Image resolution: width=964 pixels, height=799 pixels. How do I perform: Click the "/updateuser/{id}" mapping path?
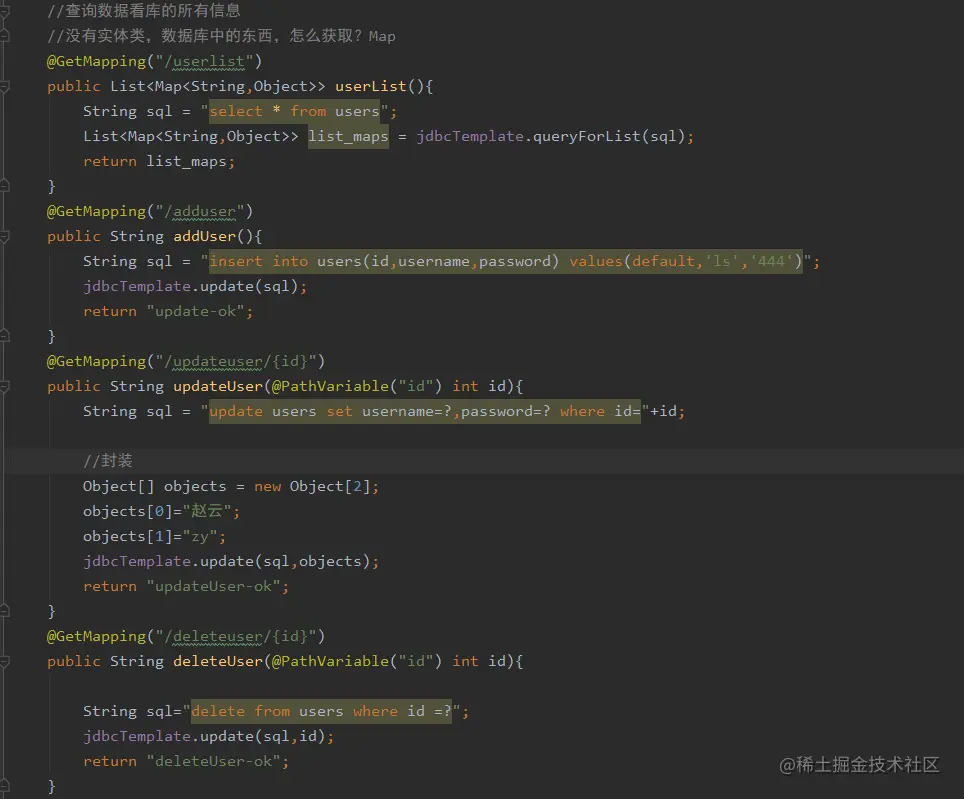tap(236, 361)
